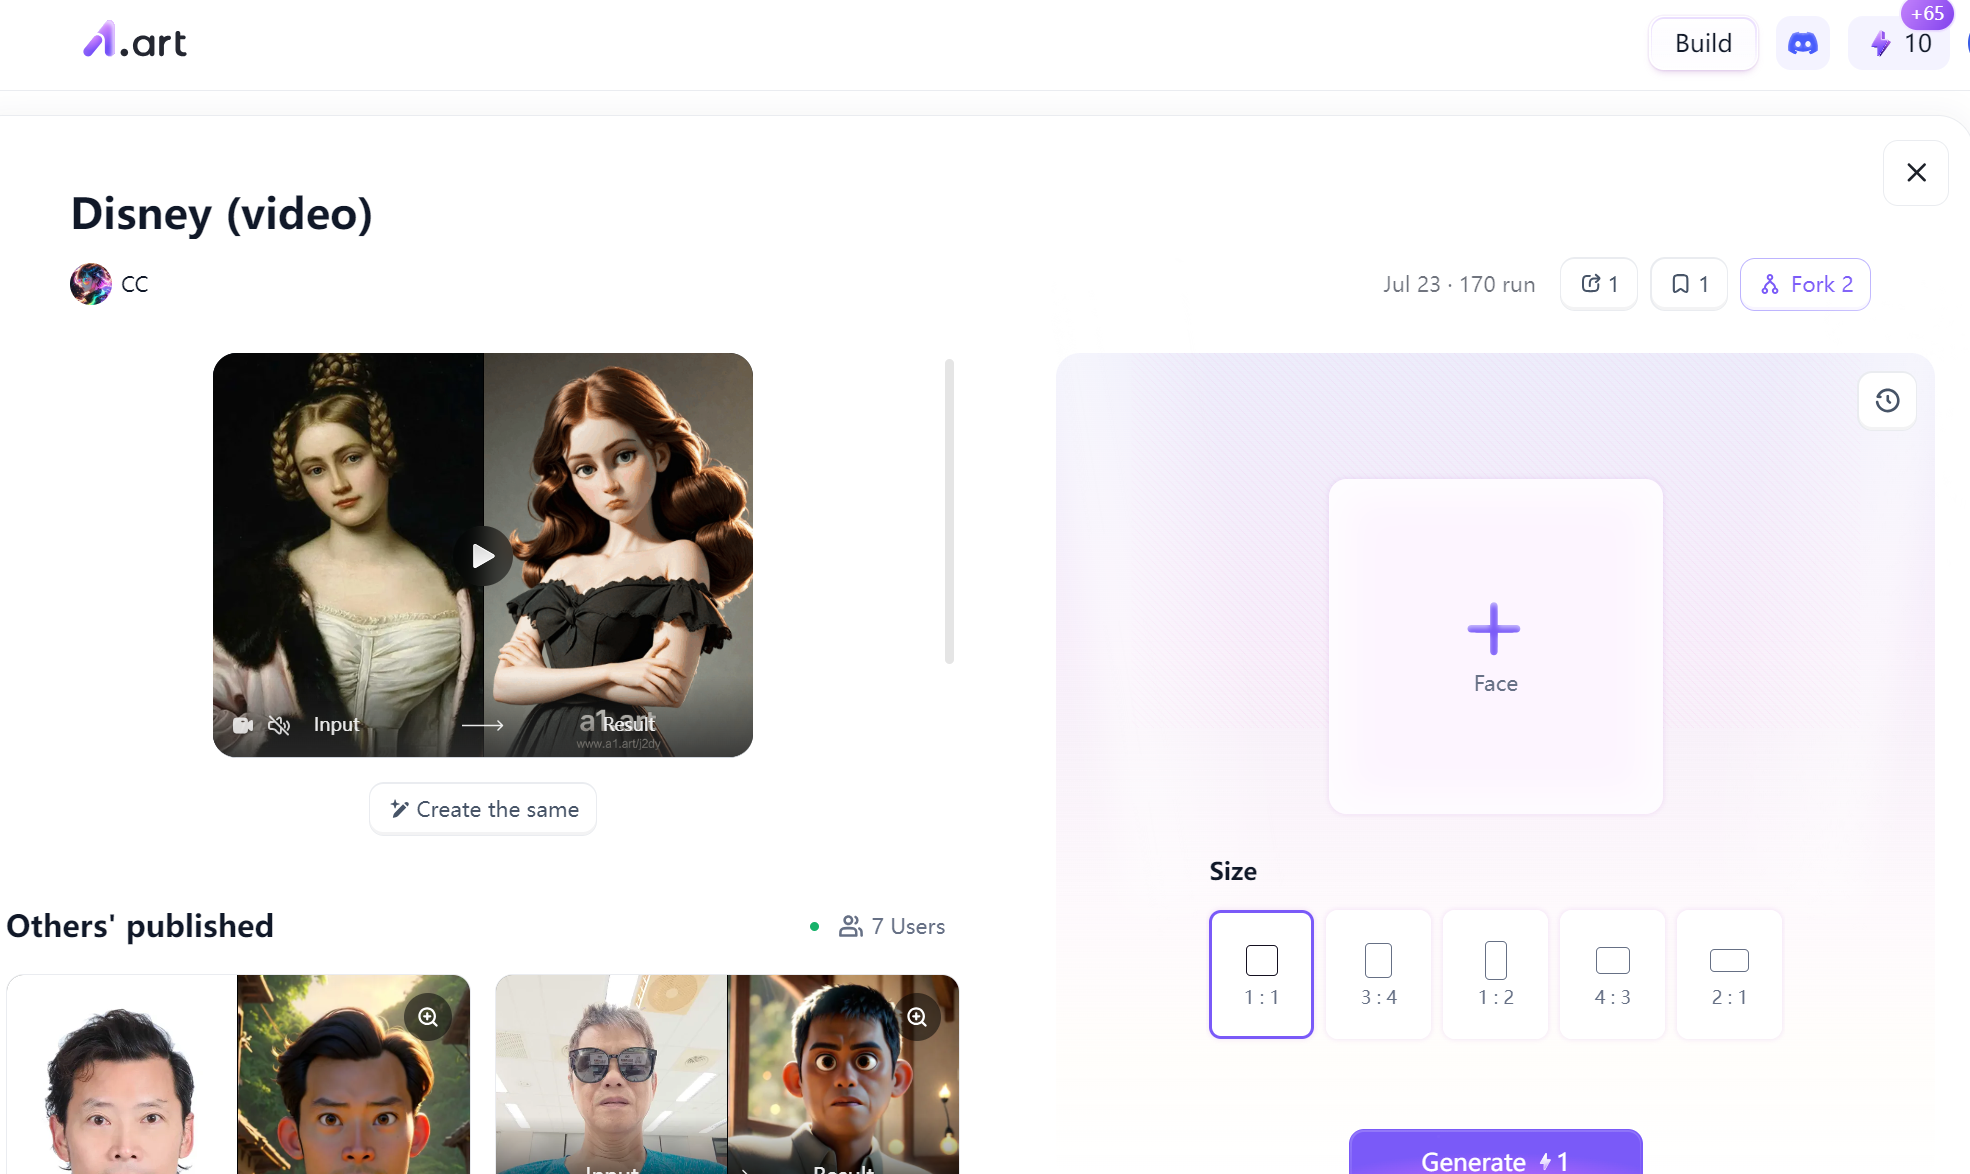Zoom the first published result image
The image size is (1970, 1174).
[x=428, y=1017]
